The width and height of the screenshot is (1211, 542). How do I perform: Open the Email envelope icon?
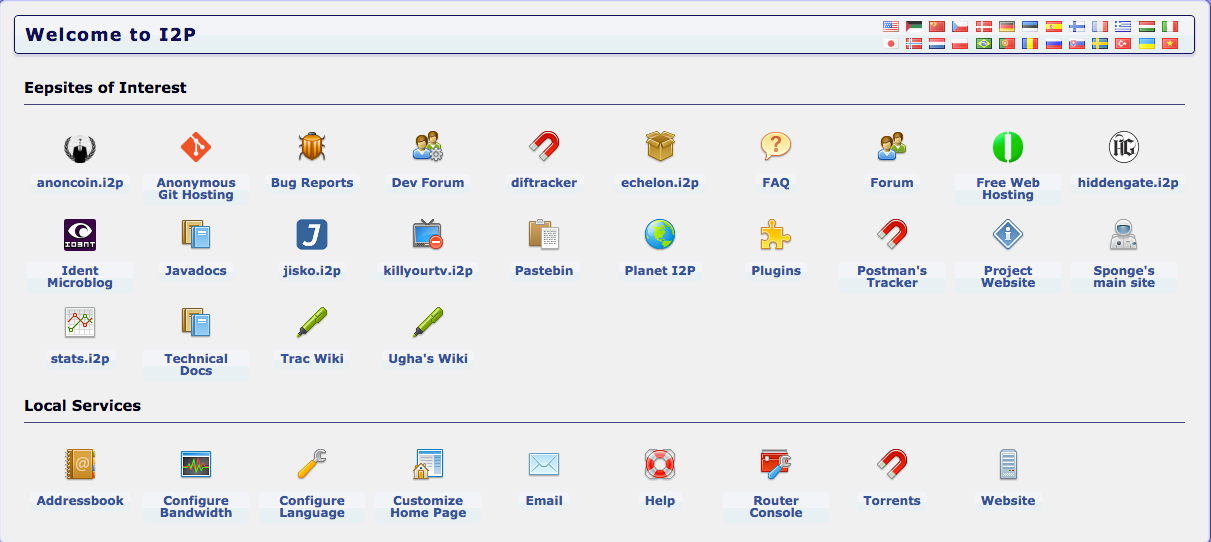(544, 464)
